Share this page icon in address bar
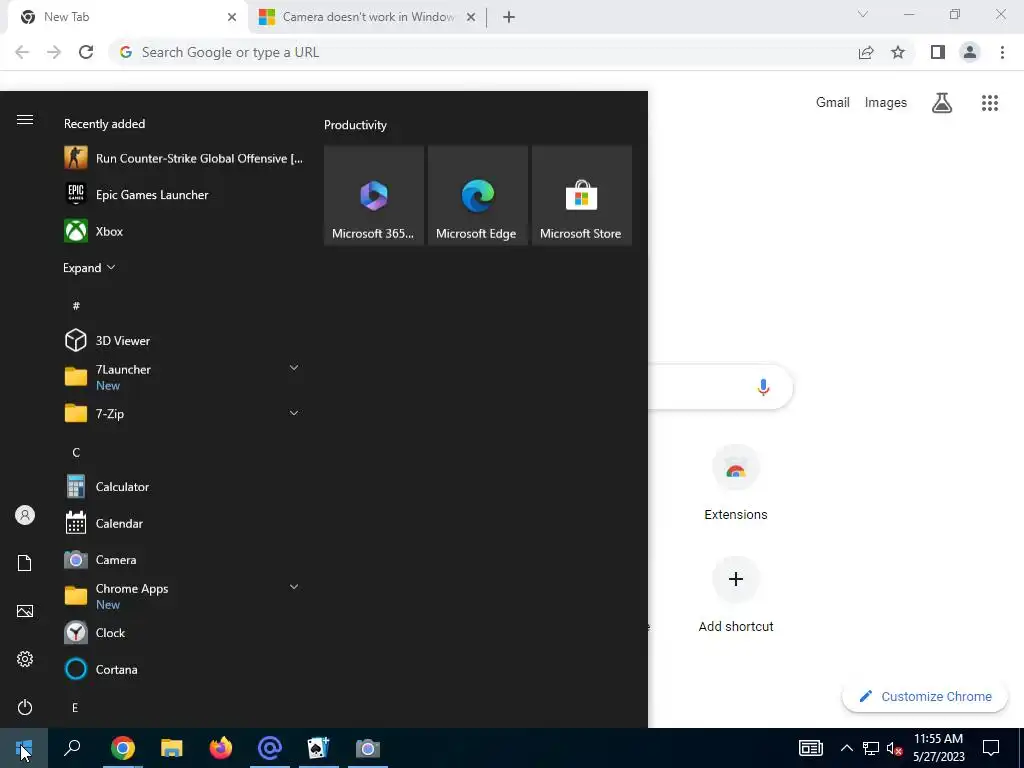This screenshot has width=1024, height=768. (866, 52)
